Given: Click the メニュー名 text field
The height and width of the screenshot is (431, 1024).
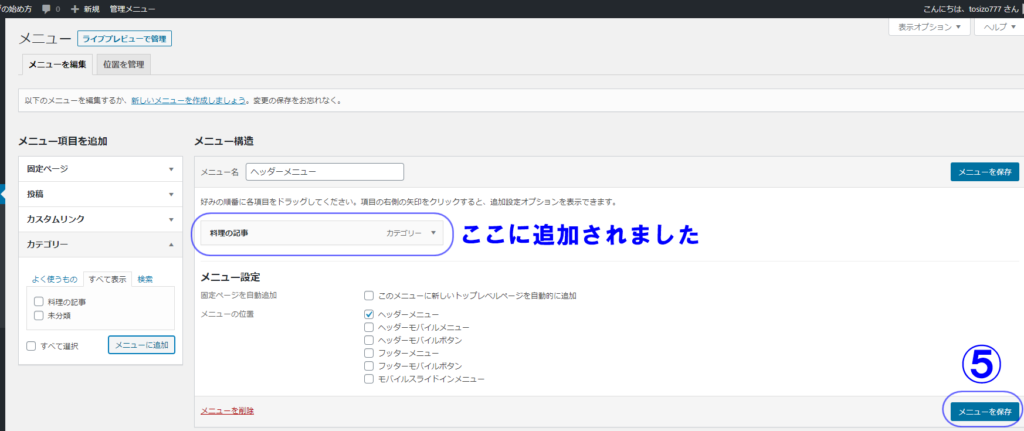Looking at the screenshot, I should (324, 172).
